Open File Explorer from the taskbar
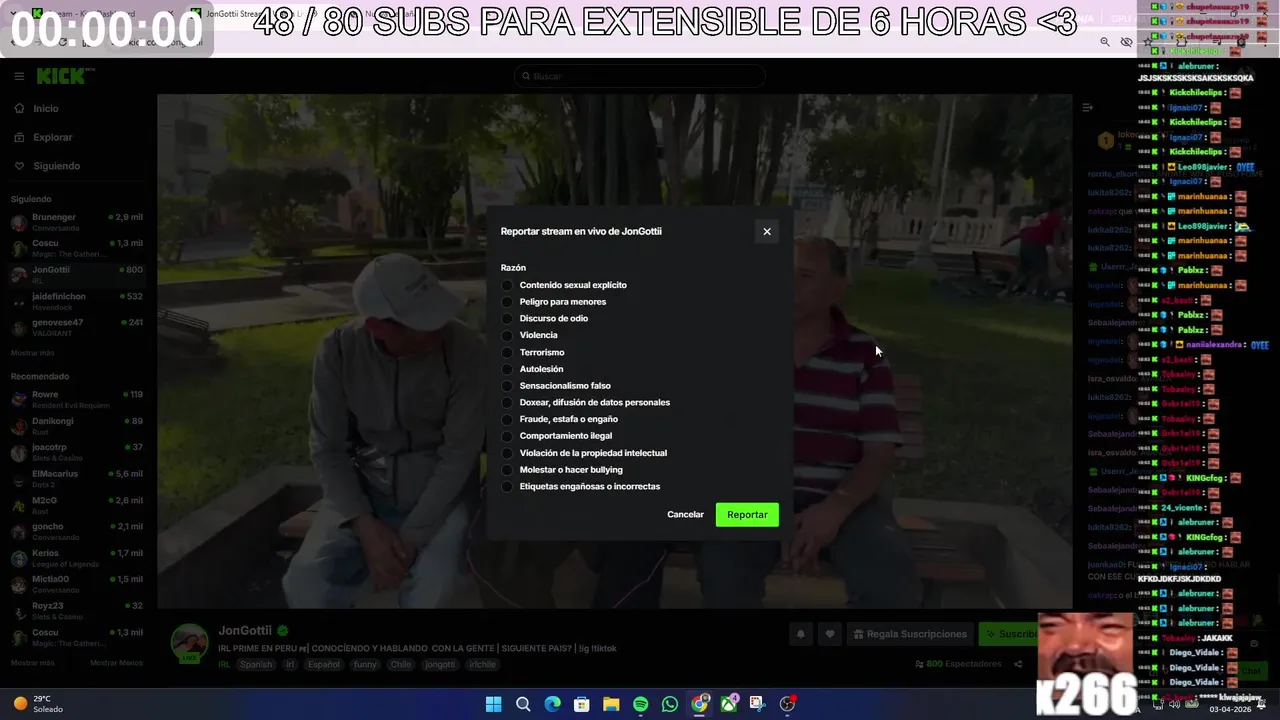This screenshot has height=720, width=1280. click(x=611, y=704)
